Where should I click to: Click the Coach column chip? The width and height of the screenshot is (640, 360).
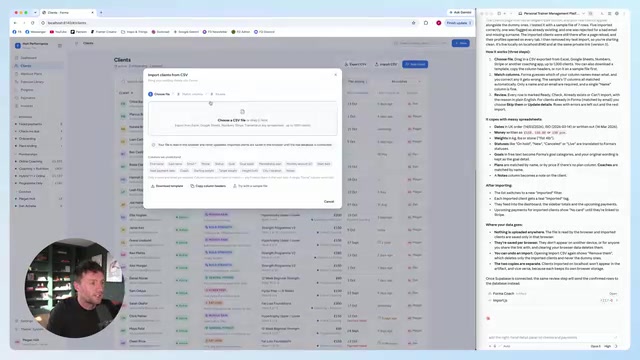coord(184,171)
